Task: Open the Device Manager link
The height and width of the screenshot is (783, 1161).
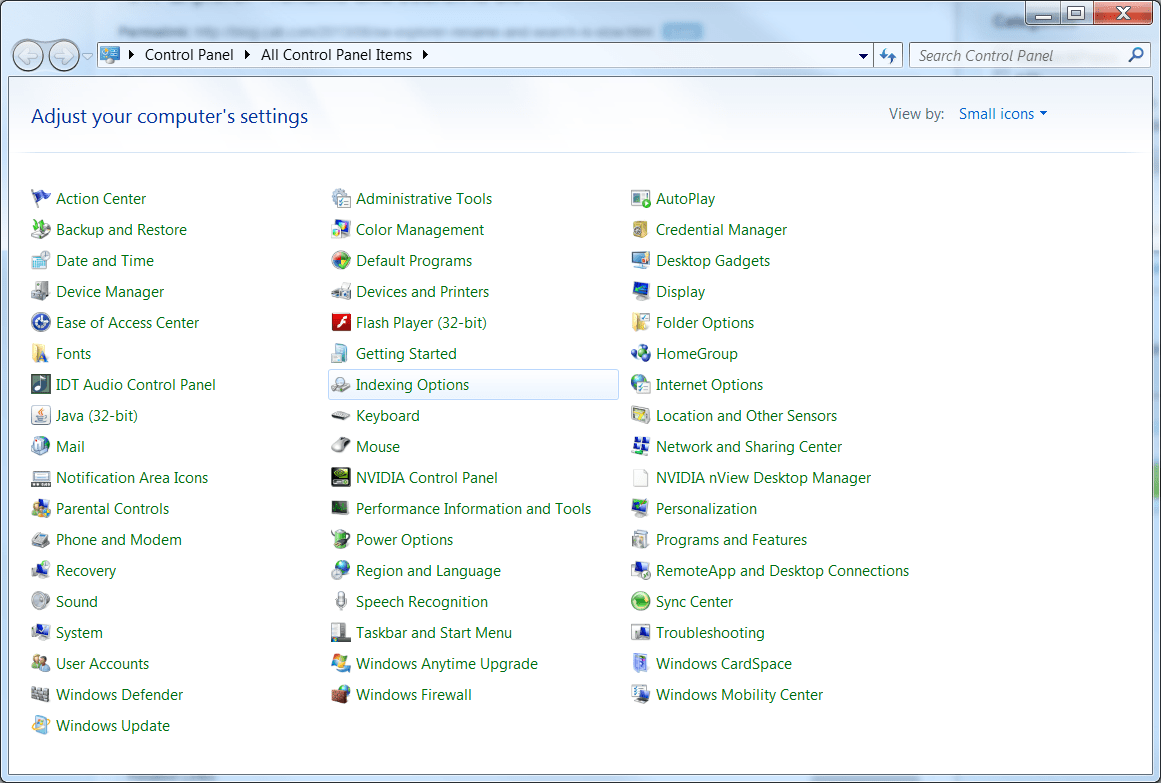Action: (110, 292)
